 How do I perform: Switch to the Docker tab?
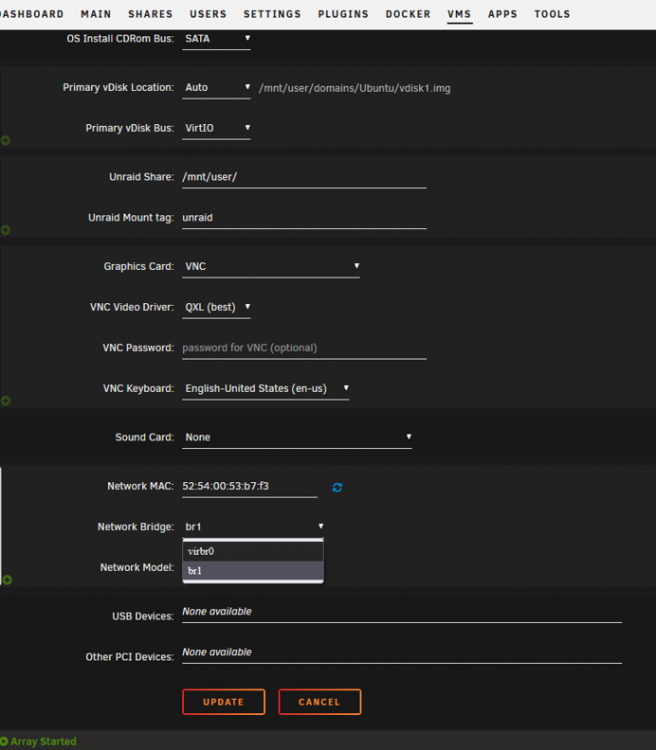[408, 14]
